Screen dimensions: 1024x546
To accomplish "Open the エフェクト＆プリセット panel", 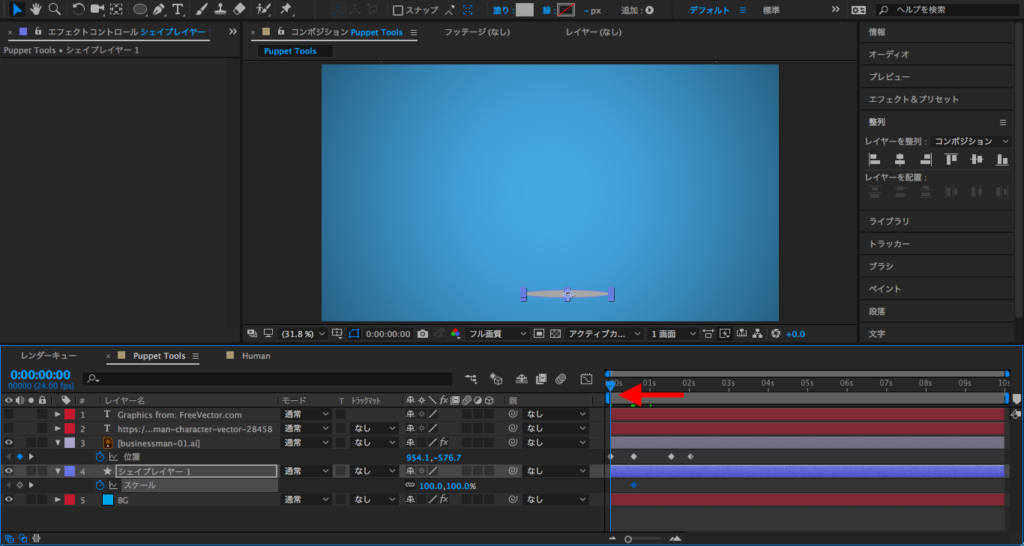I will [x=913, y=99].
